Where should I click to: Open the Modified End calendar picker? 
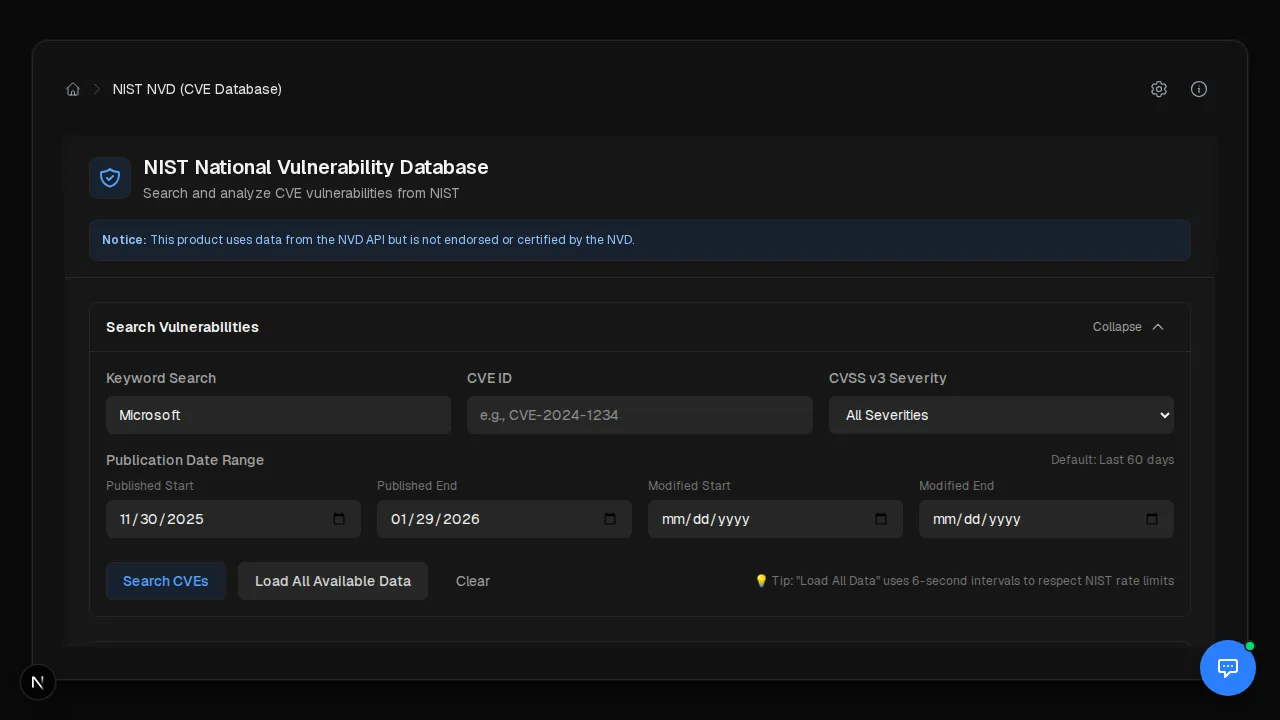tap(1152, 519)
